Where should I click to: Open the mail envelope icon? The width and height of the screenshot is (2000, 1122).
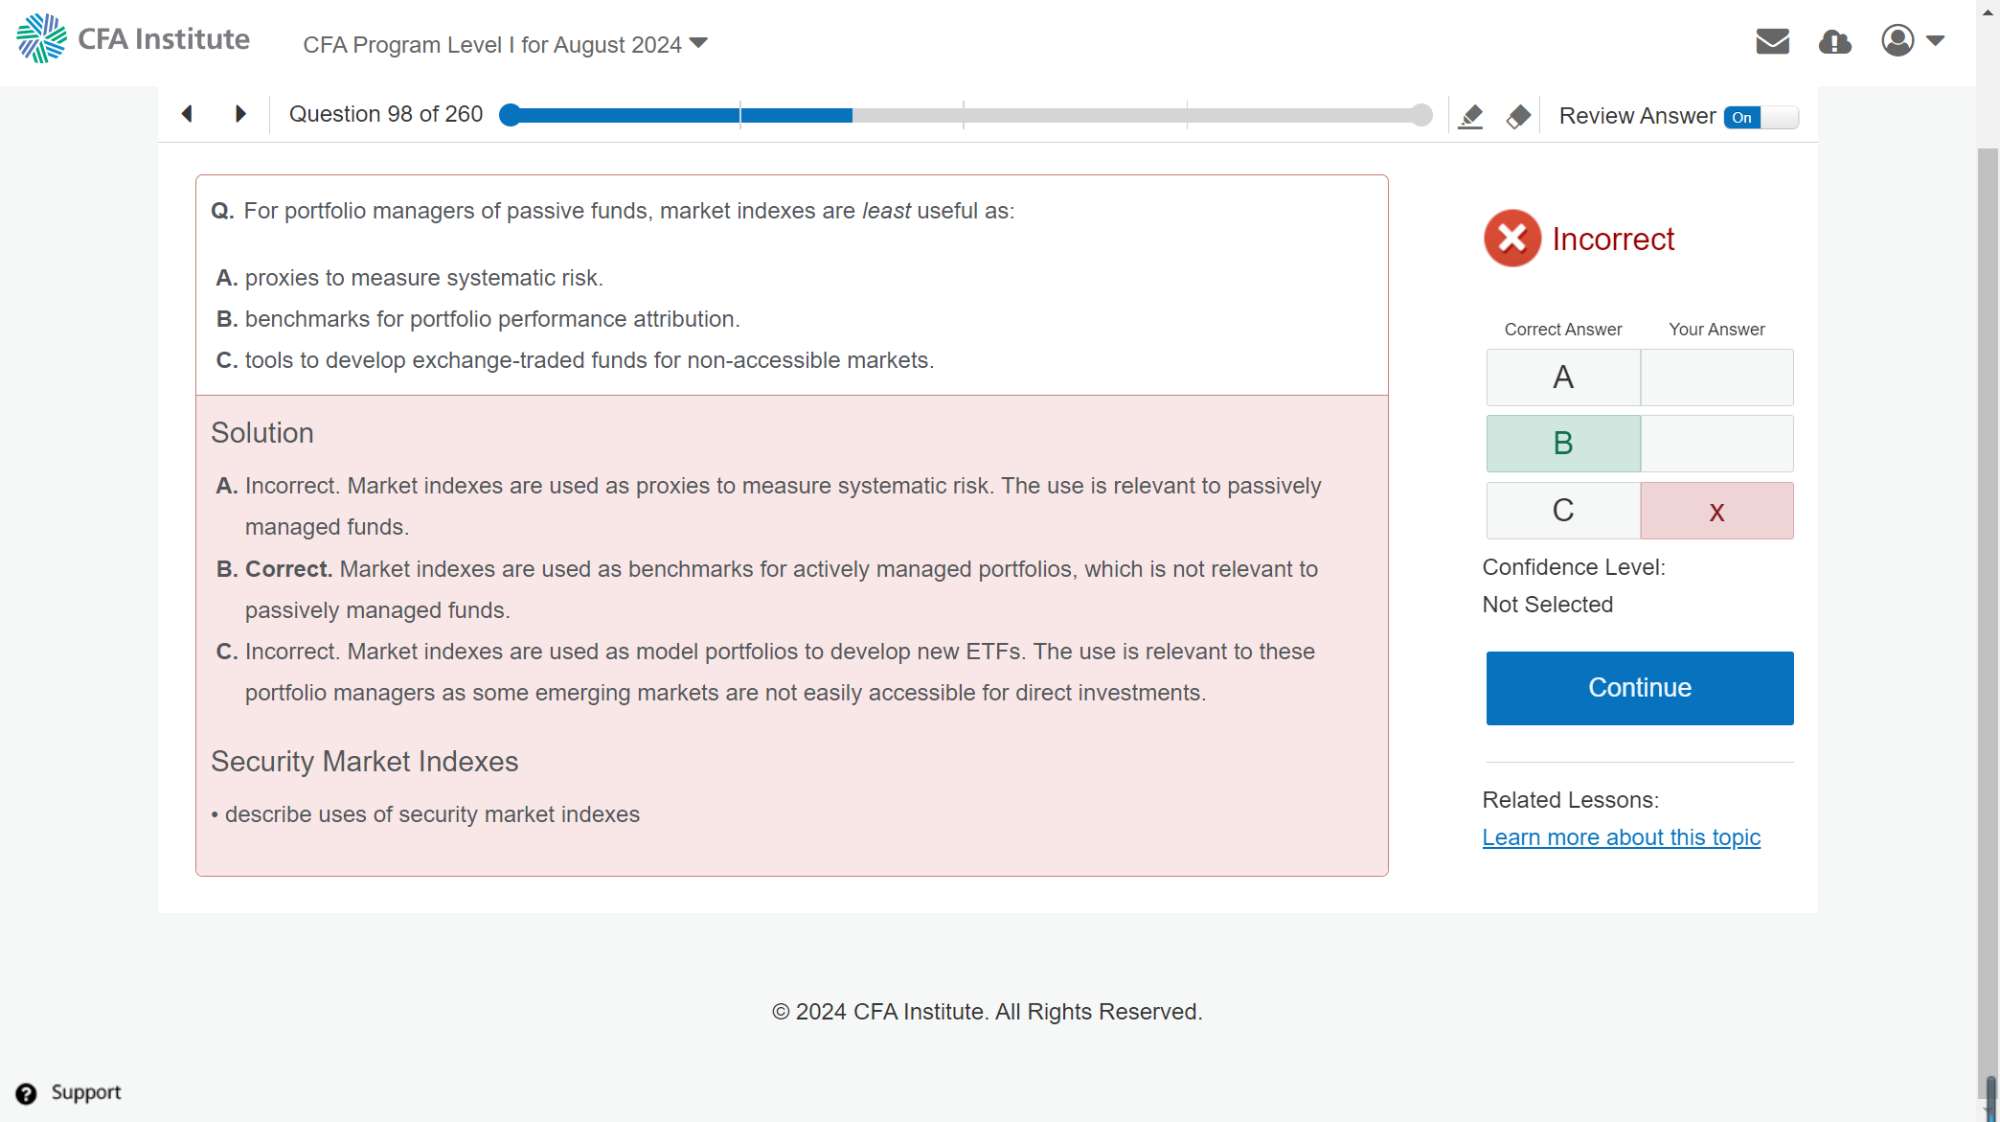point(1772,41)
